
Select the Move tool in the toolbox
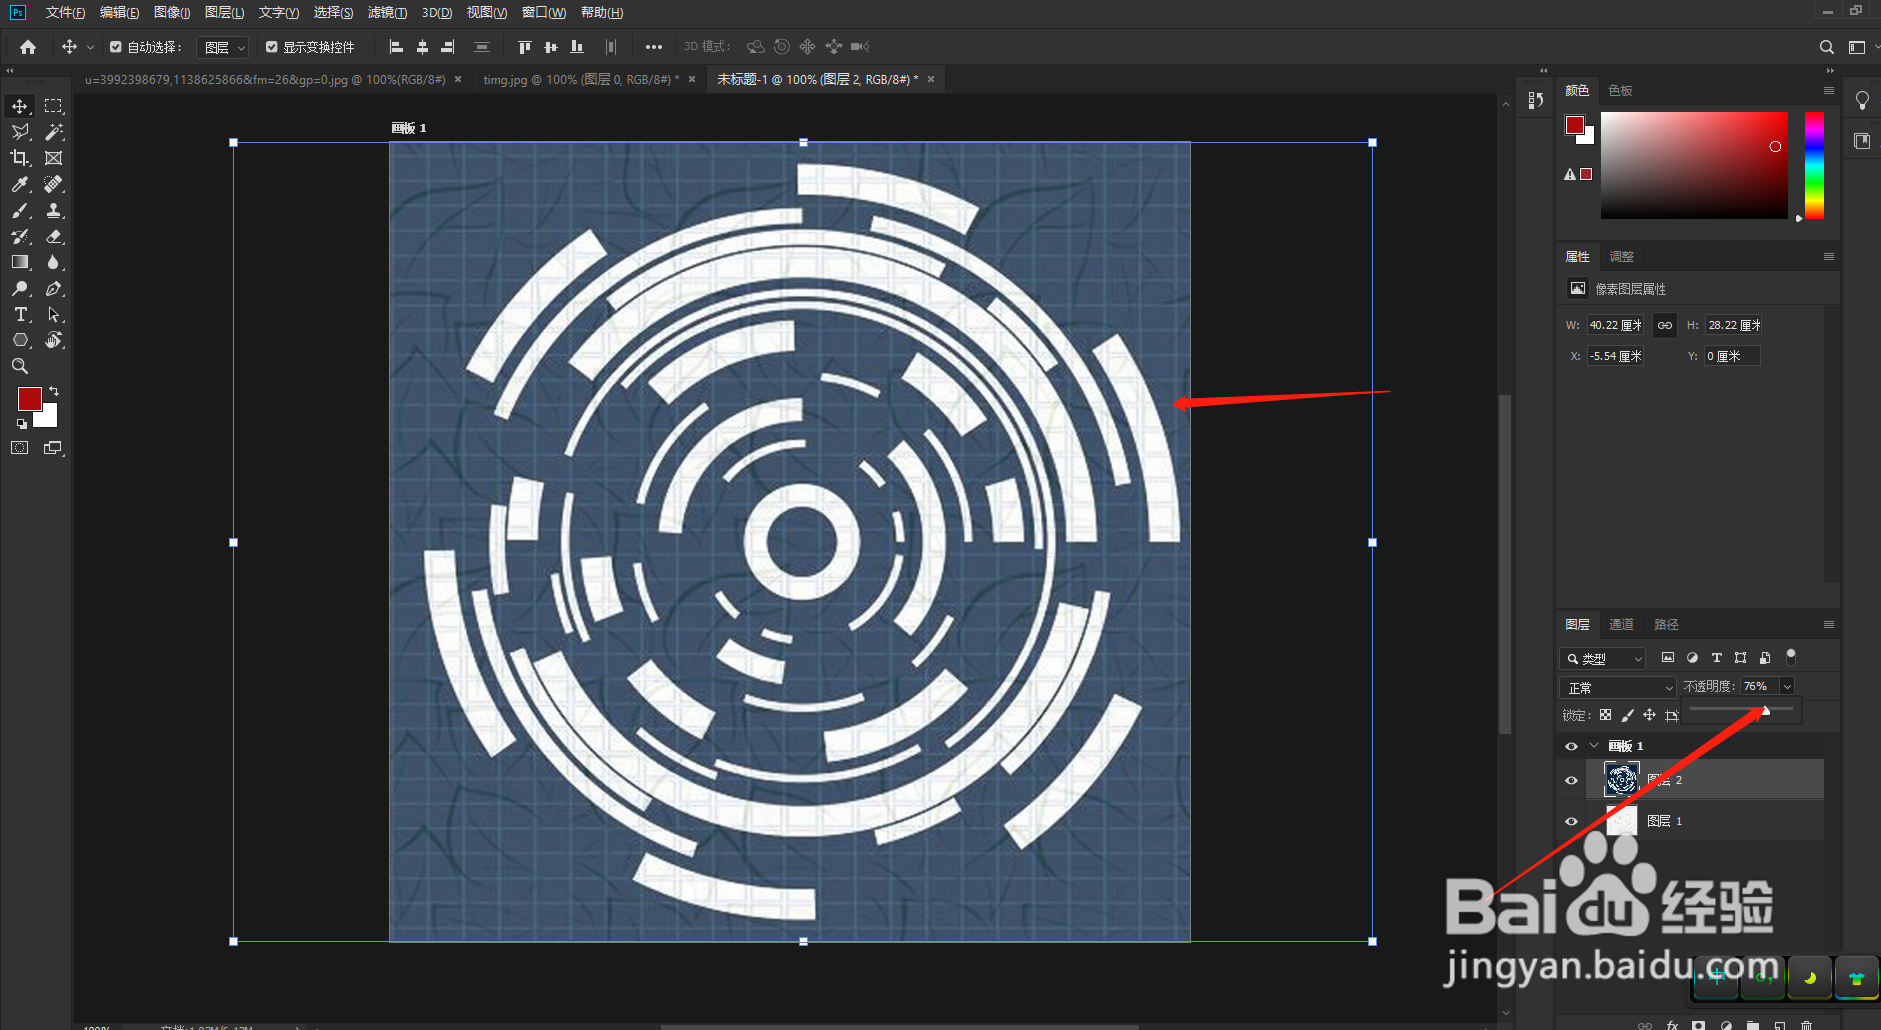20,106
